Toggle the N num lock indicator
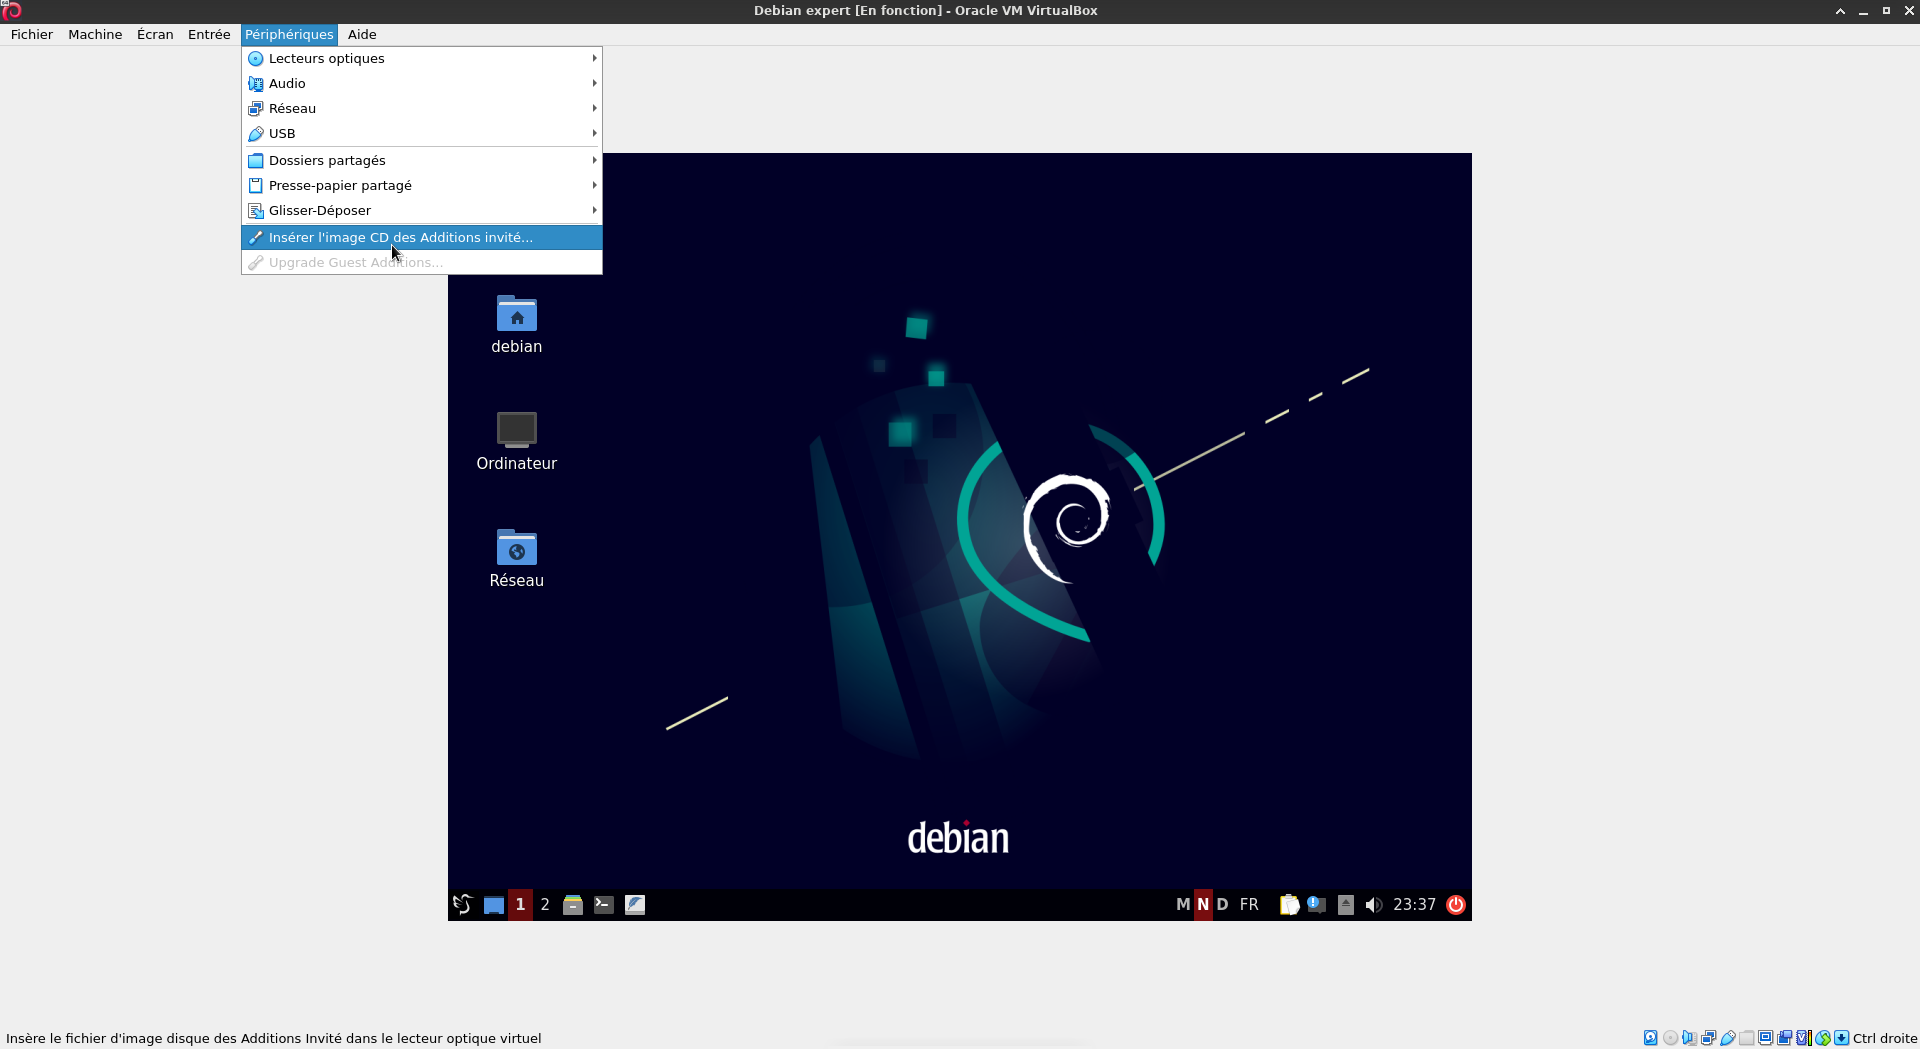The height and width of the screenshot is (1049, 1920). pyautogui.click(x=1203, y=904)
